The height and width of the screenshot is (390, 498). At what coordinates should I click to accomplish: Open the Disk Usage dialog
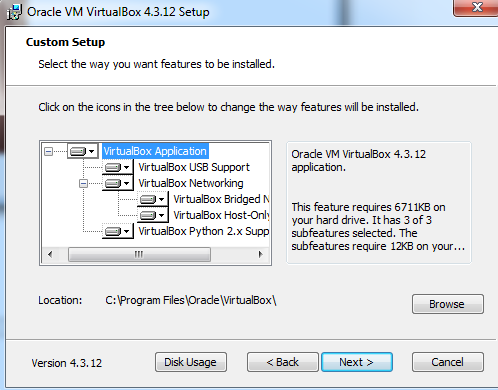(191, 362)
